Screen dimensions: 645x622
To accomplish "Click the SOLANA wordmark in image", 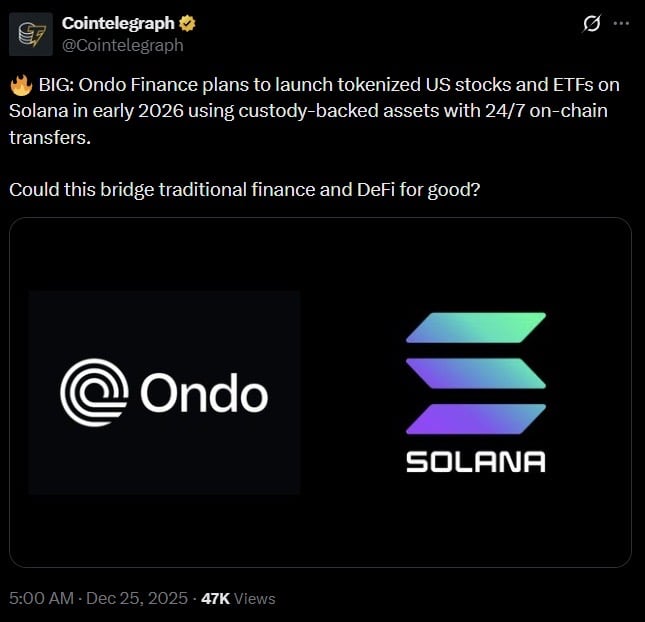I will [x=475, y=462].
